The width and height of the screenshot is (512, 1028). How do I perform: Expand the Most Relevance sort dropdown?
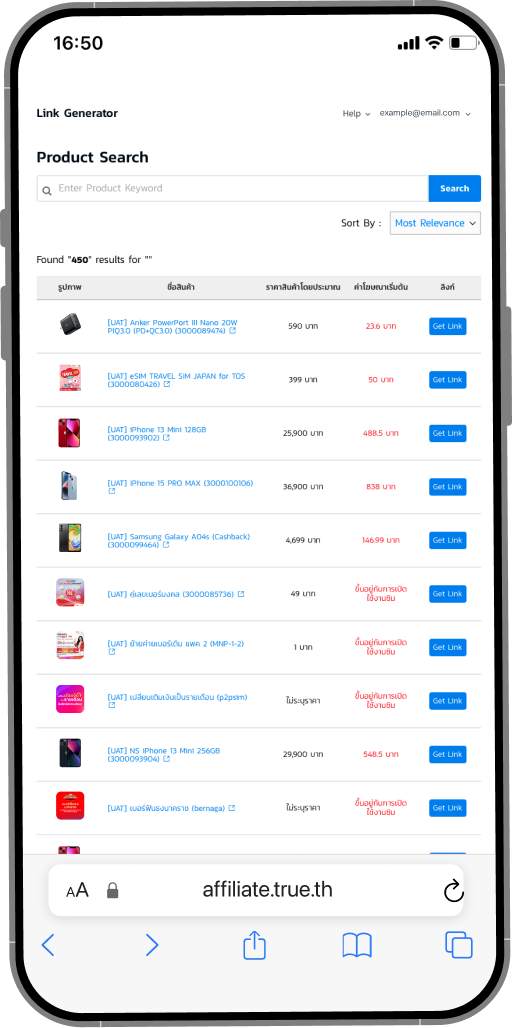(x=435, y=223)
